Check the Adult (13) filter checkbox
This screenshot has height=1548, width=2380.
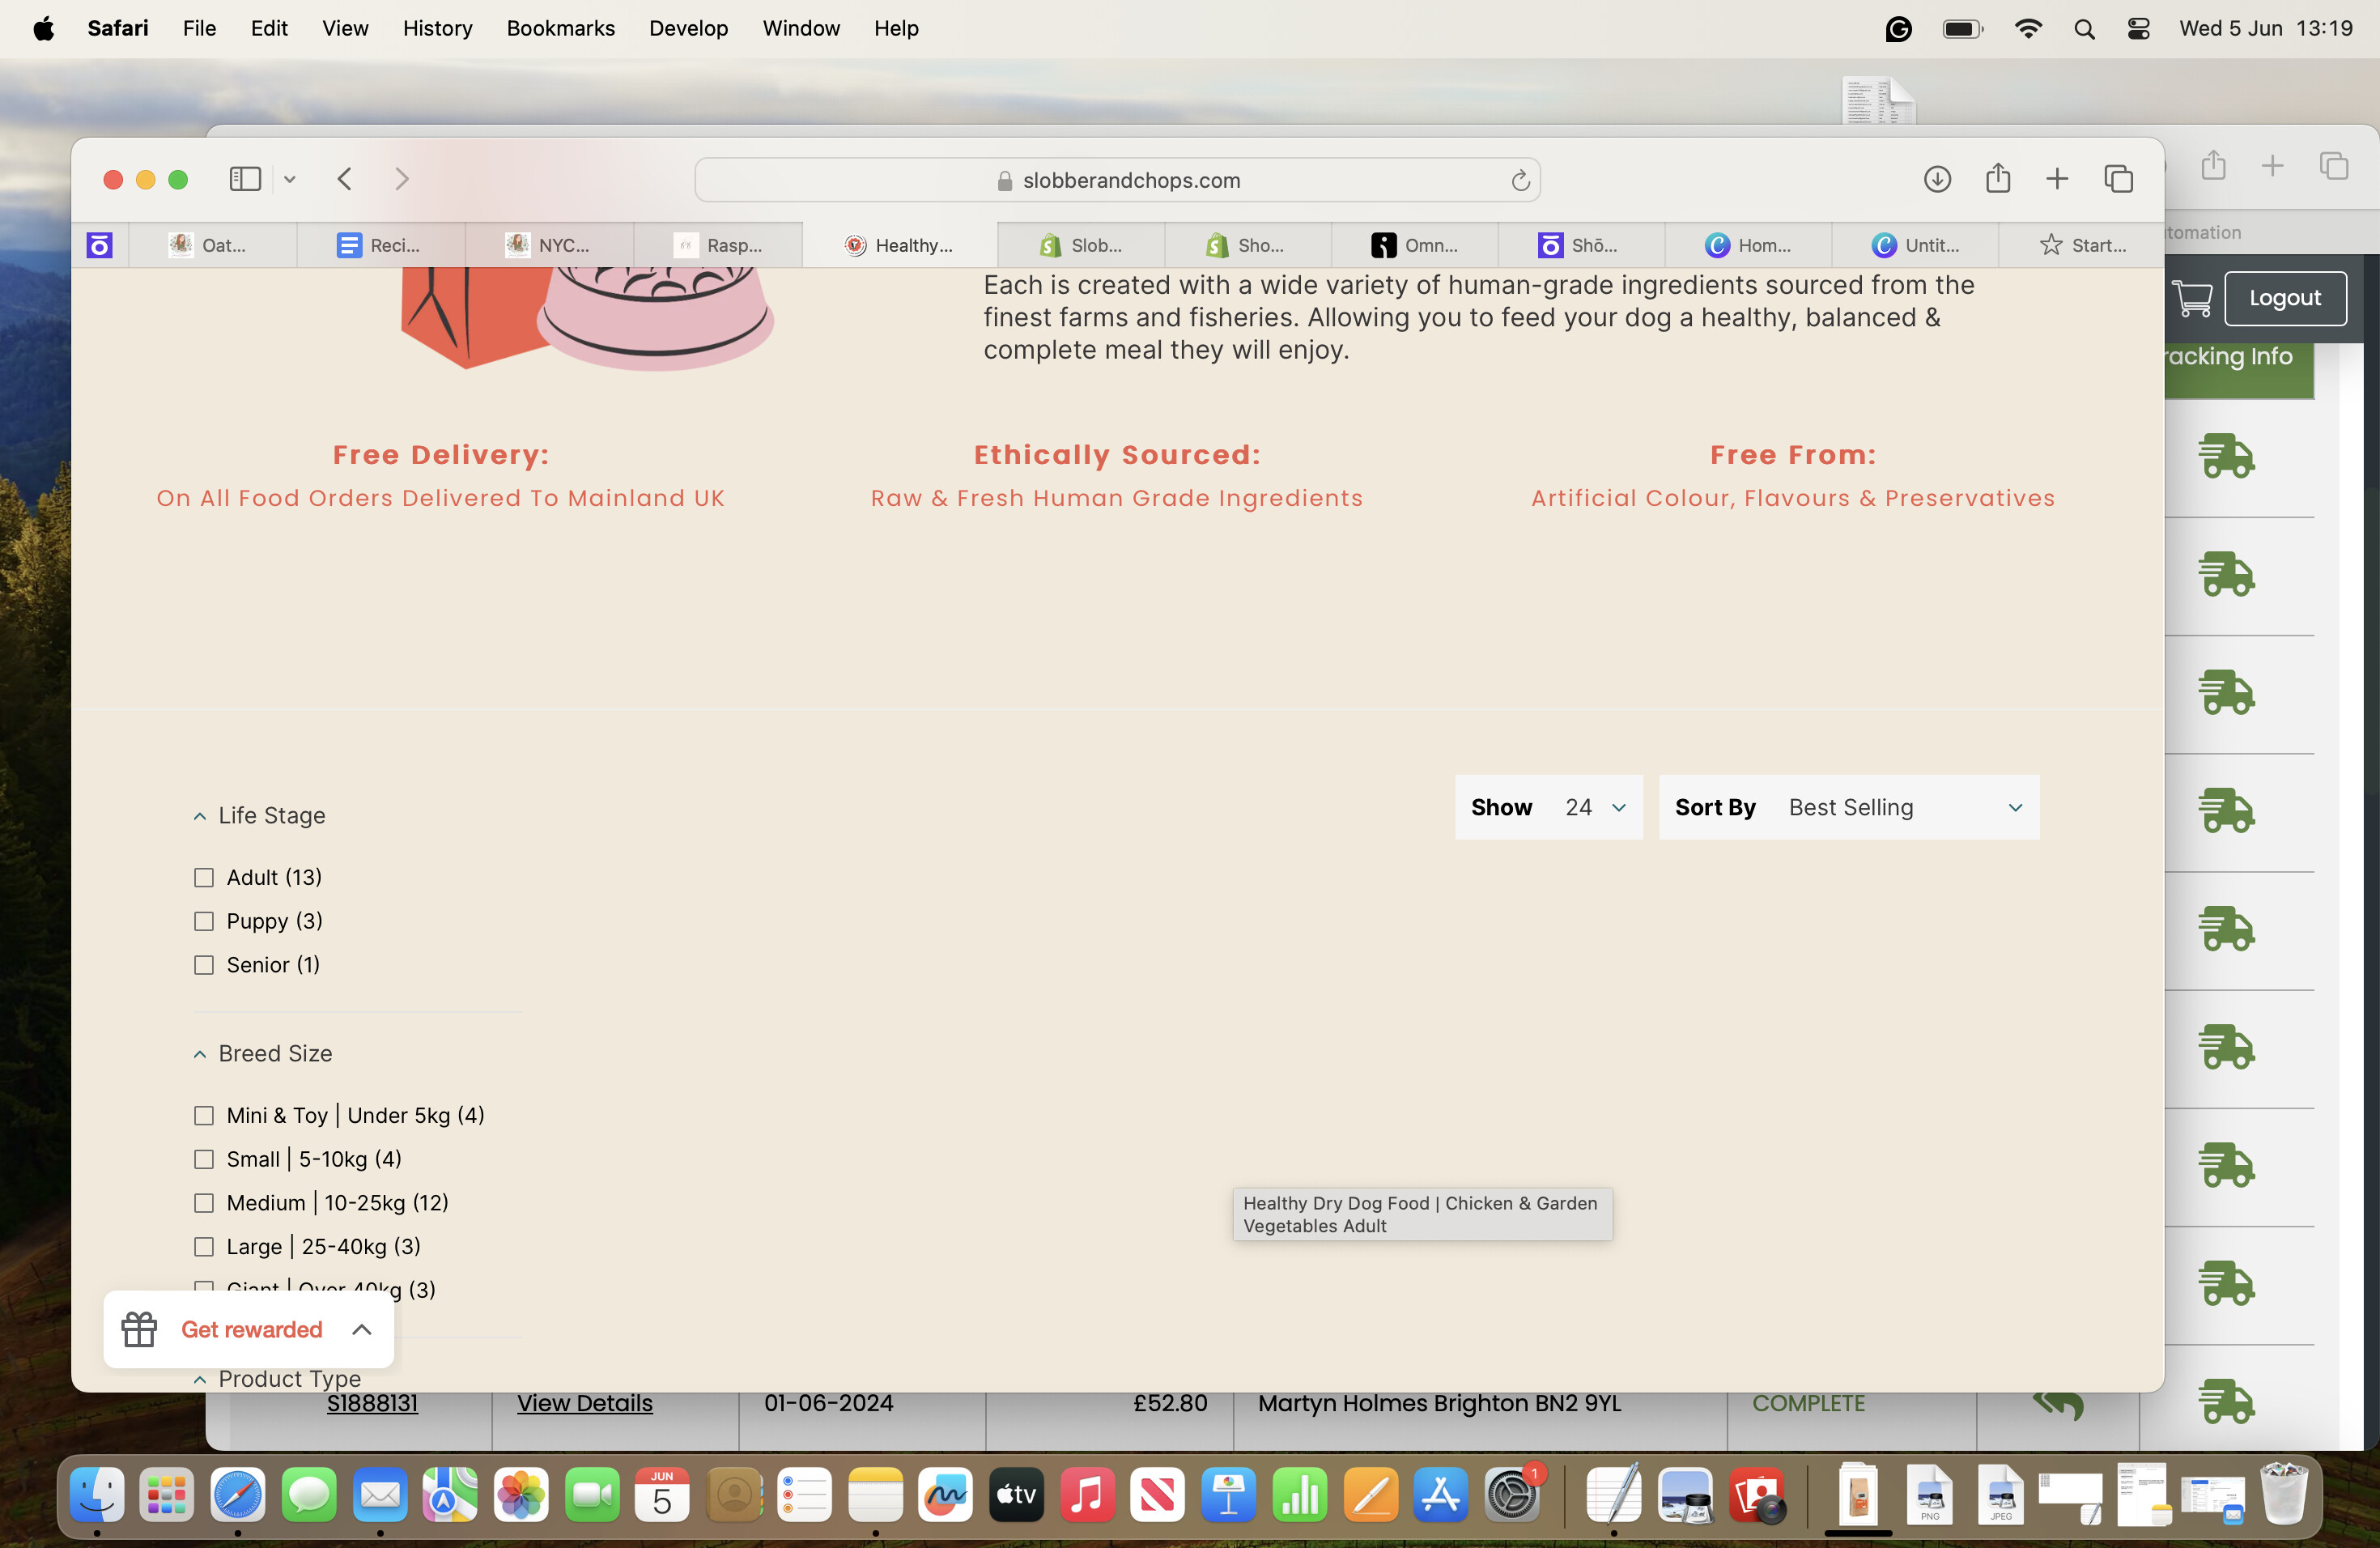click(x=204, y=877)
